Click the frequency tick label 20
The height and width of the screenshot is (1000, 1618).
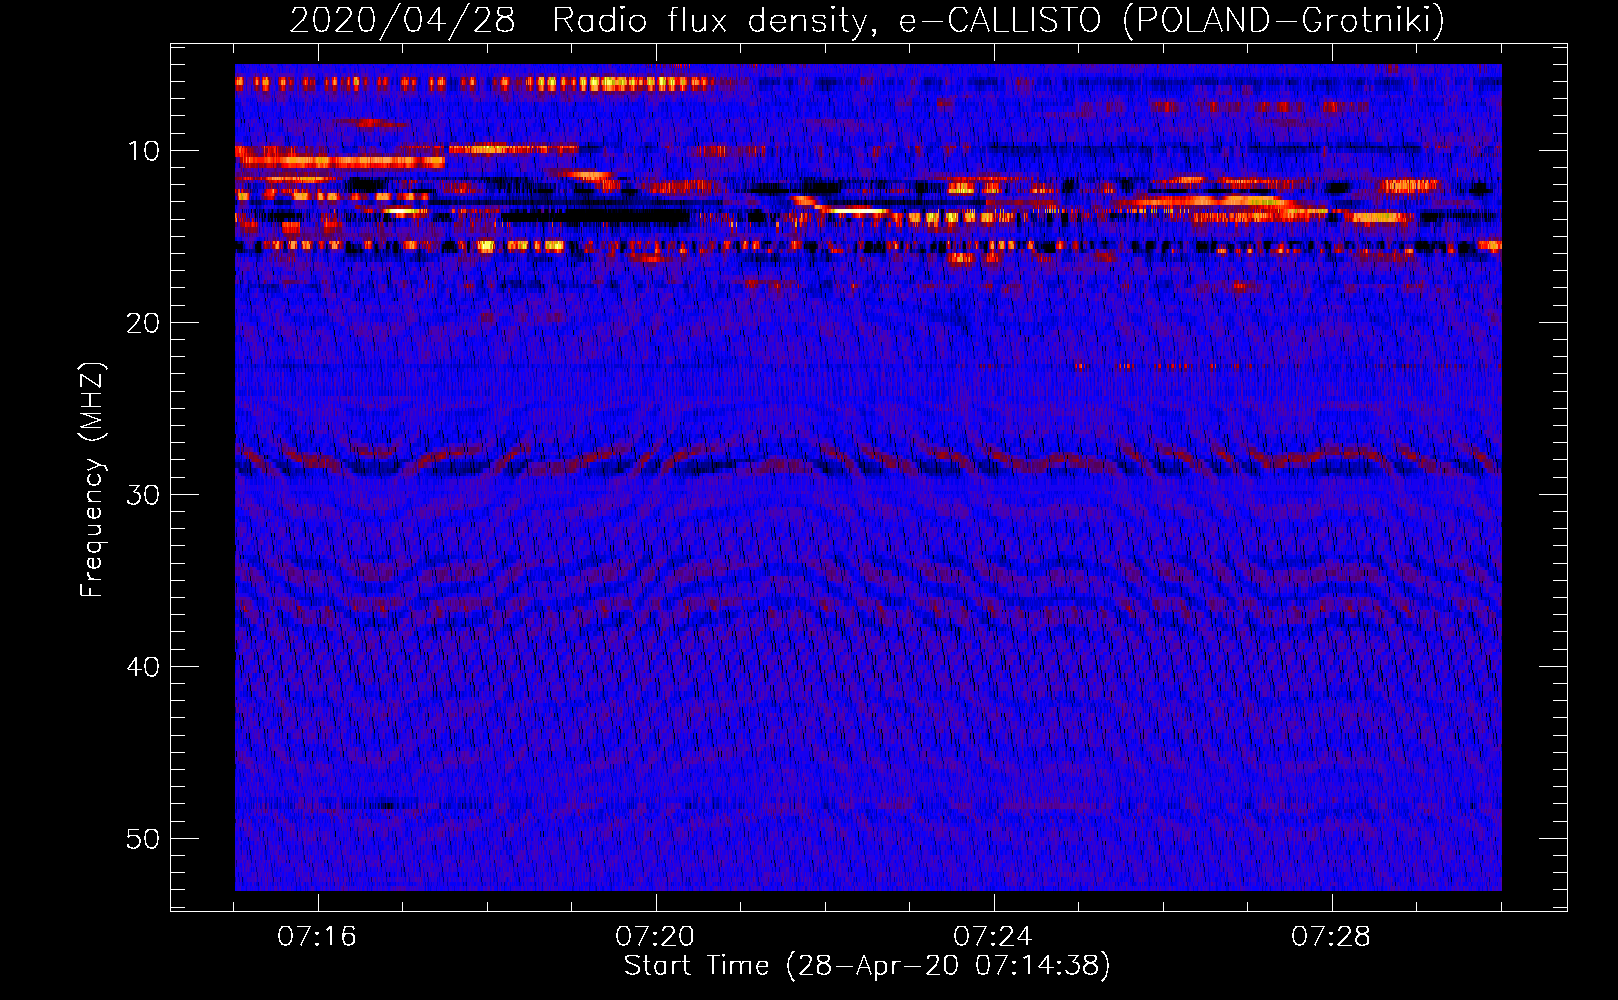[143, 323]
